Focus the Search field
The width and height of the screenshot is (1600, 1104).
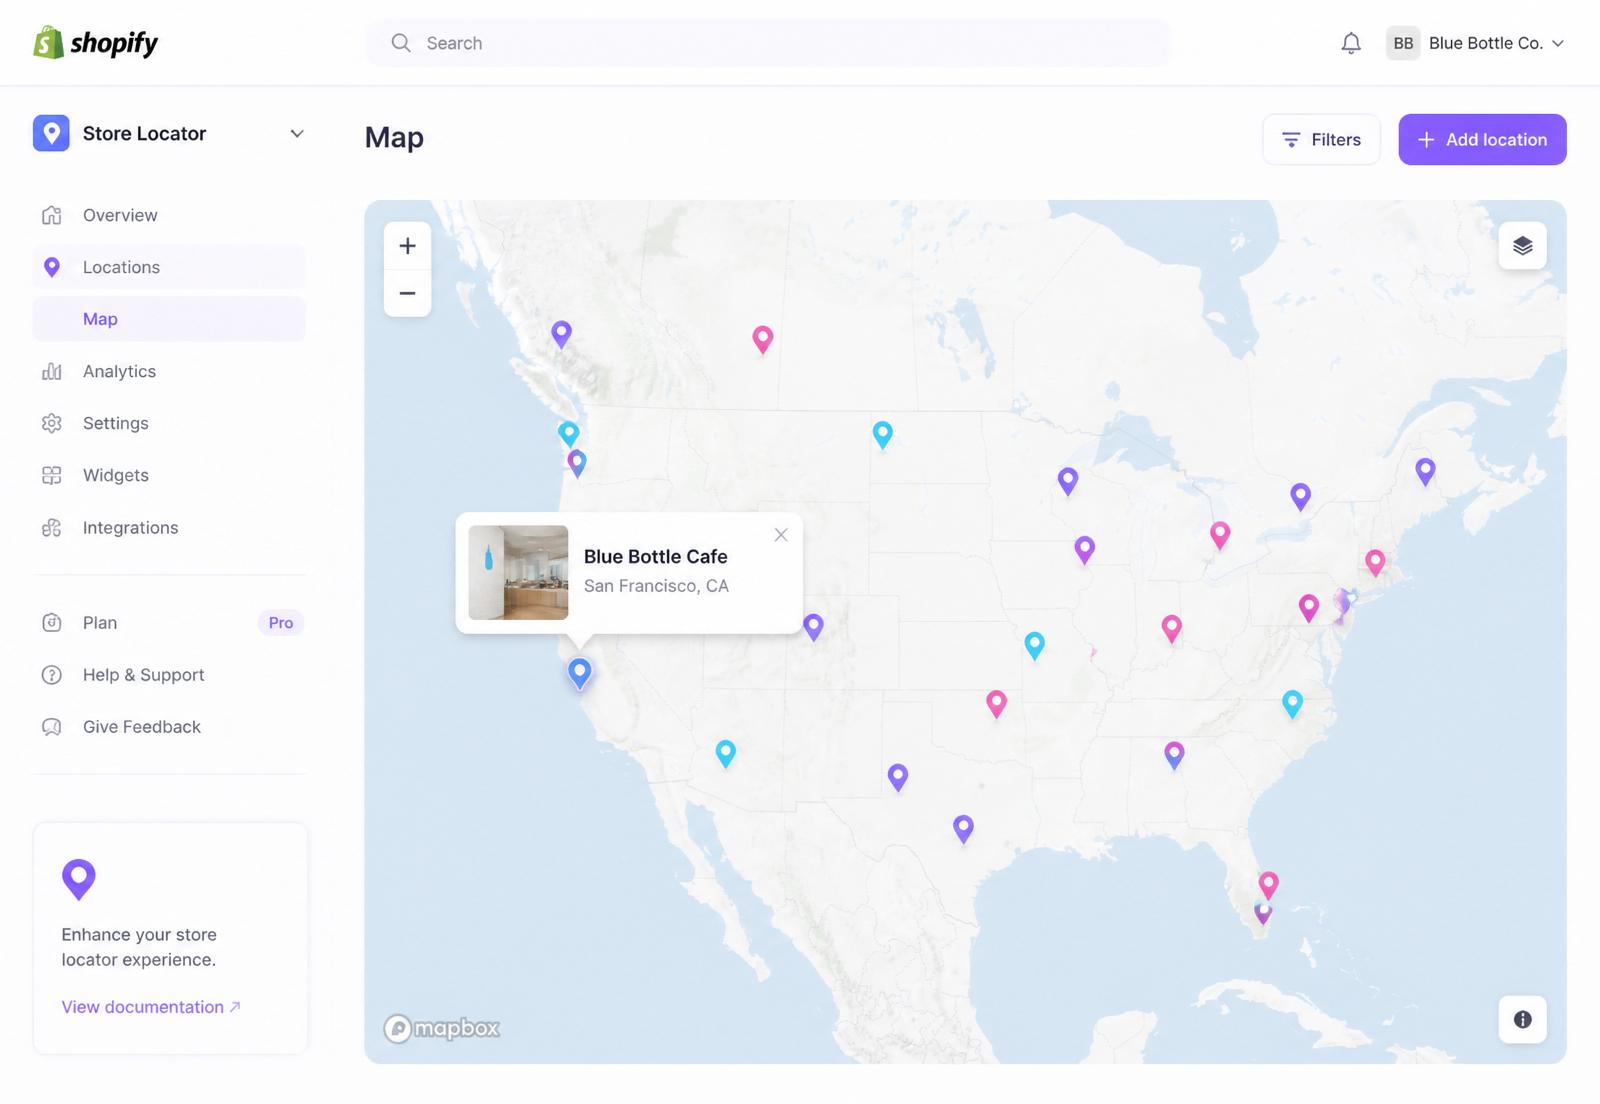(768, 43)
